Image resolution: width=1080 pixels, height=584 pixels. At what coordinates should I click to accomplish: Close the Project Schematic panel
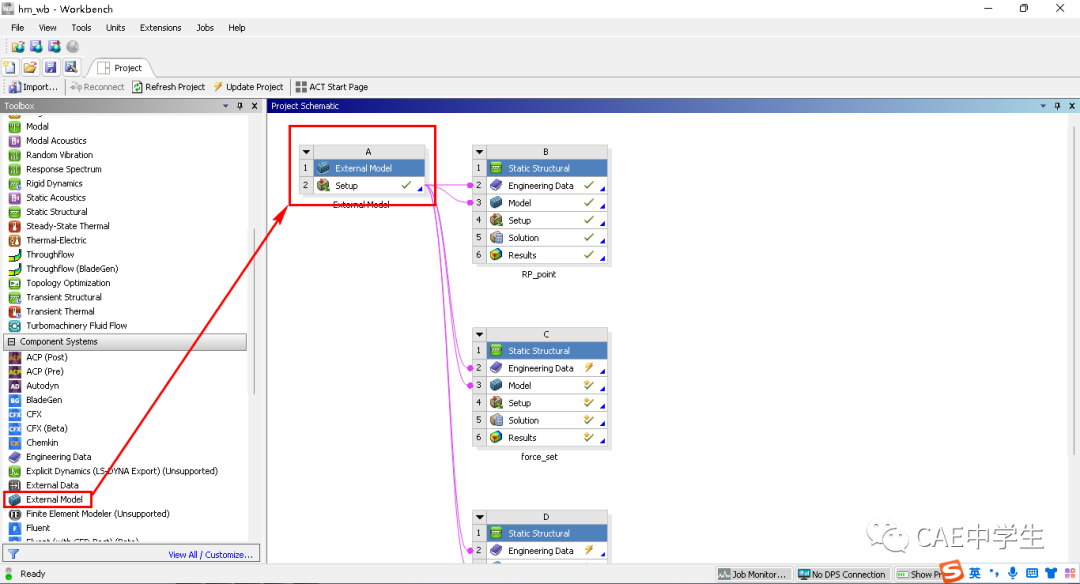[x=1072, y=106]
